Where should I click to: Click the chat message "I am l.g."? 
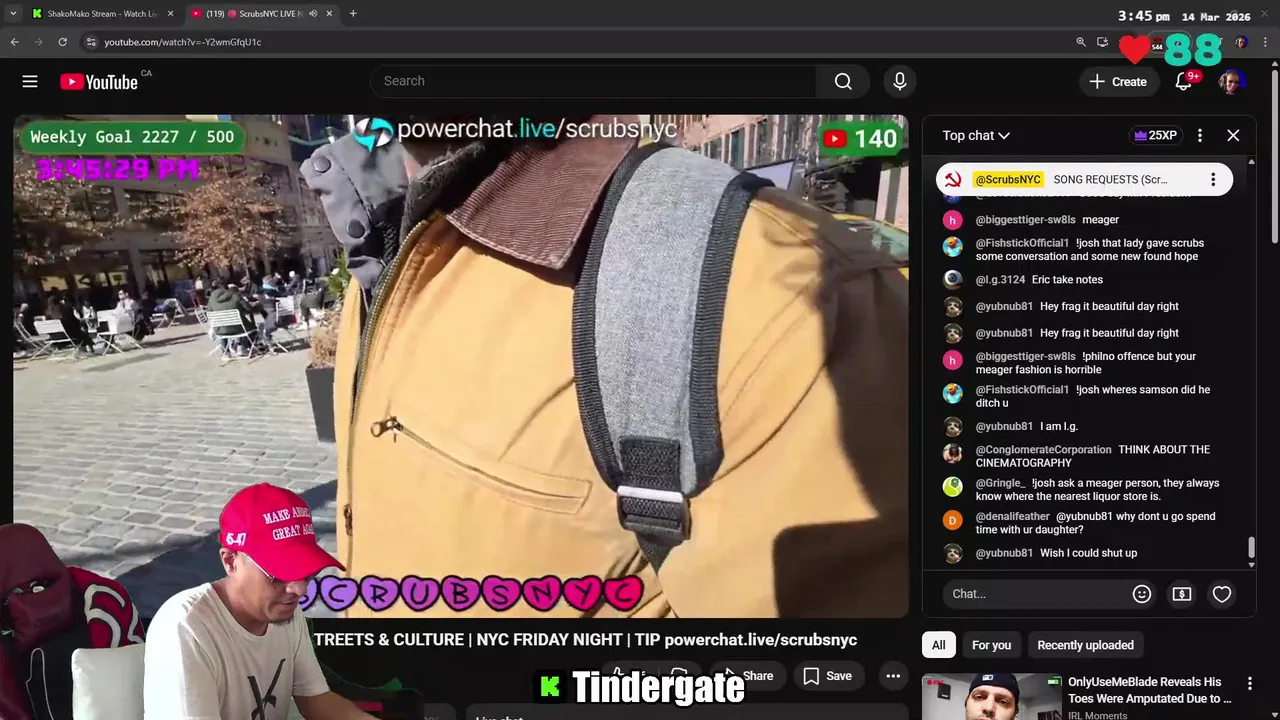(1058, 426)
